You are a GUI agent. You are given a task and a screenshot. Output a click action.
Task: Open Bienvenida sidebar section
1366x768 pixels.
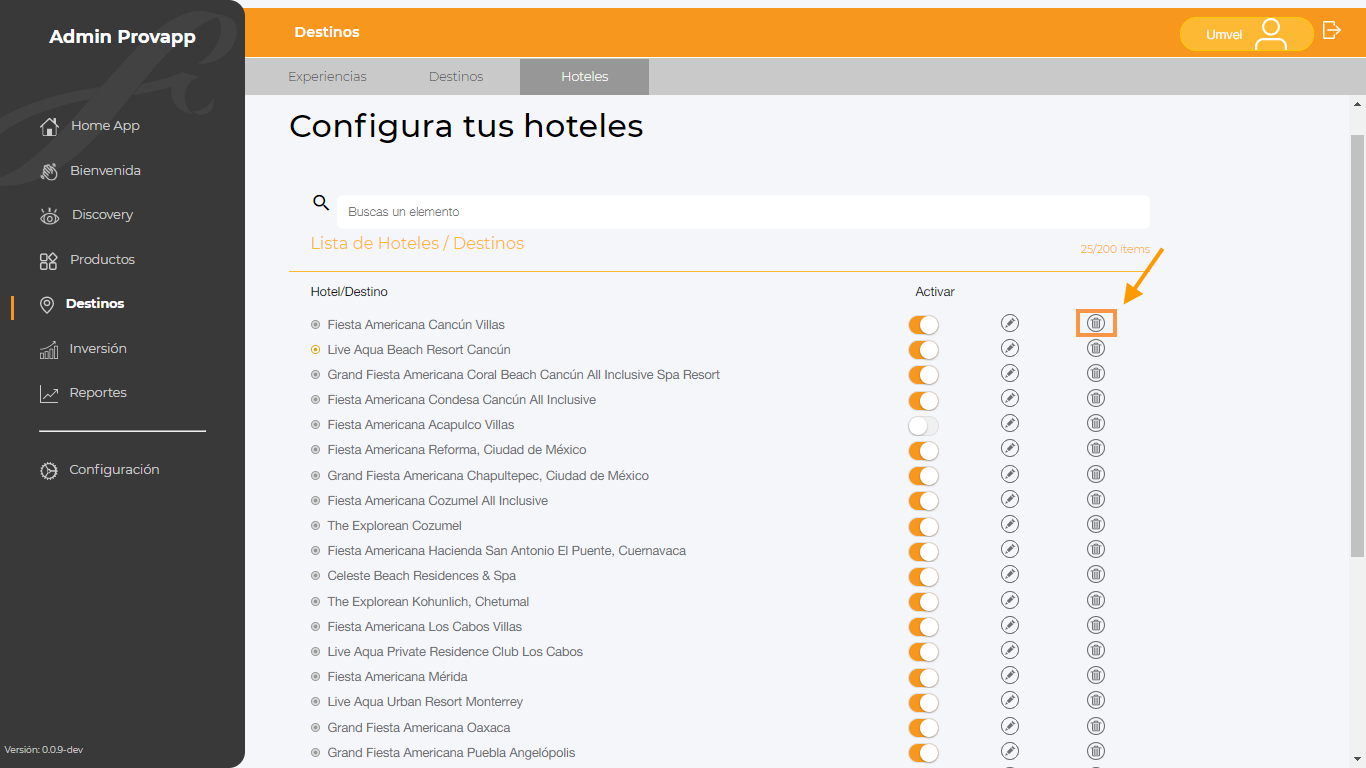tap(90, 171)
